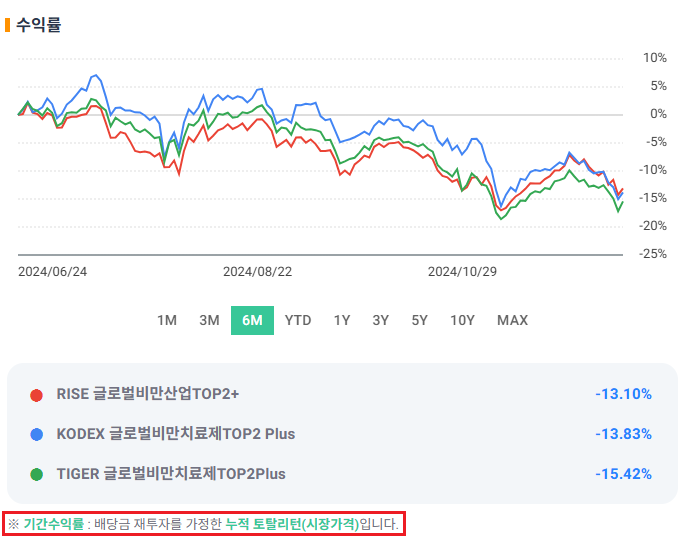Click the -13.10% return value
The height and width of the screenshot is (538, 690).
click(x=623, y=394)
